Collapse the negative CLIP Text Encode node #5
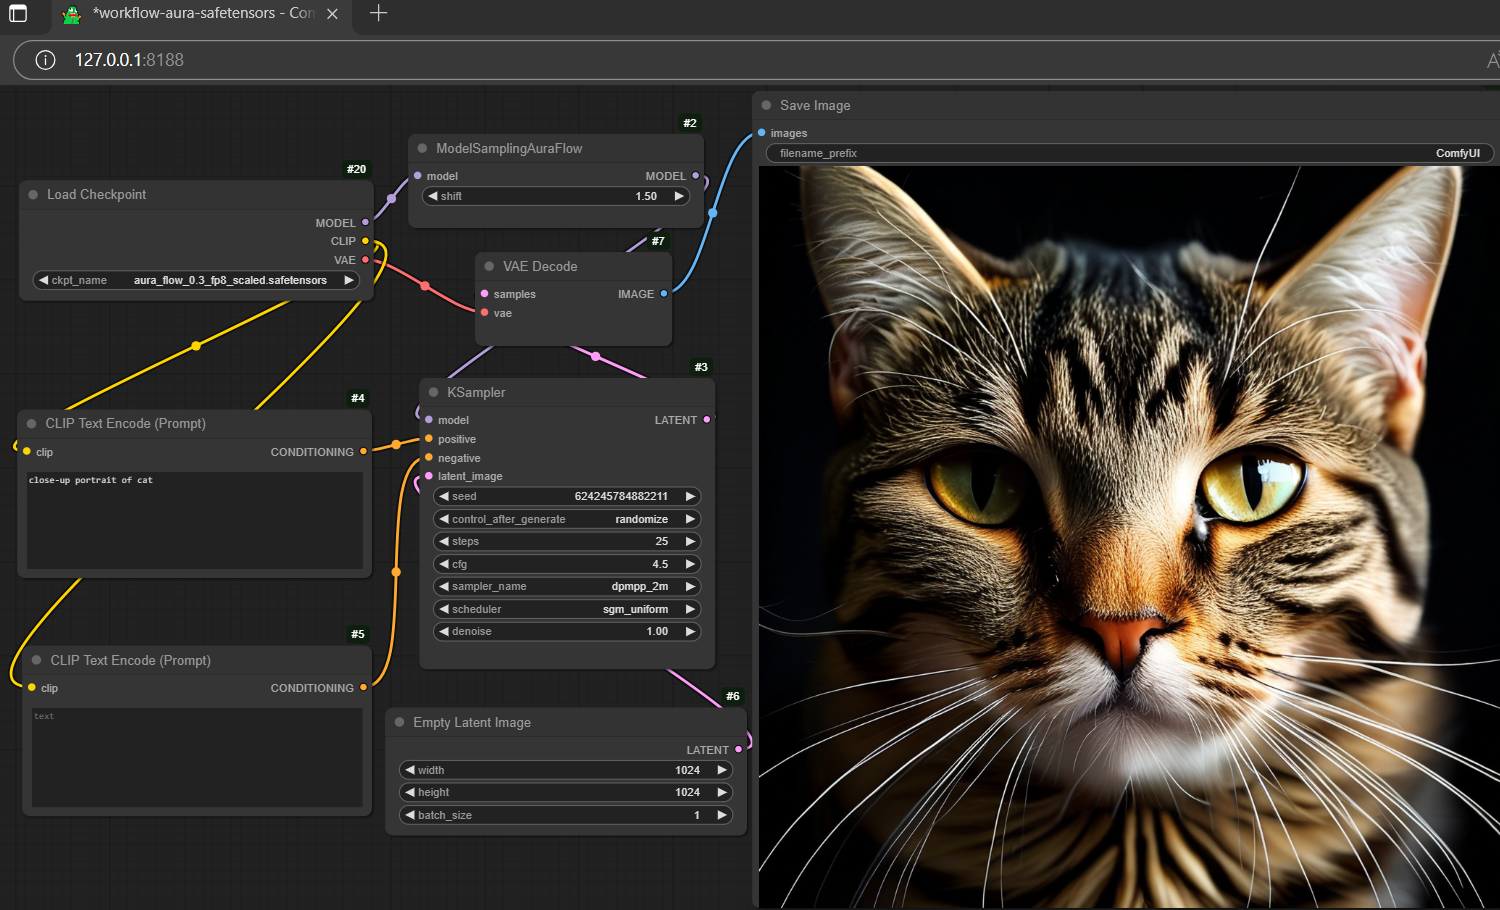1500x910 pixels. 37,660
